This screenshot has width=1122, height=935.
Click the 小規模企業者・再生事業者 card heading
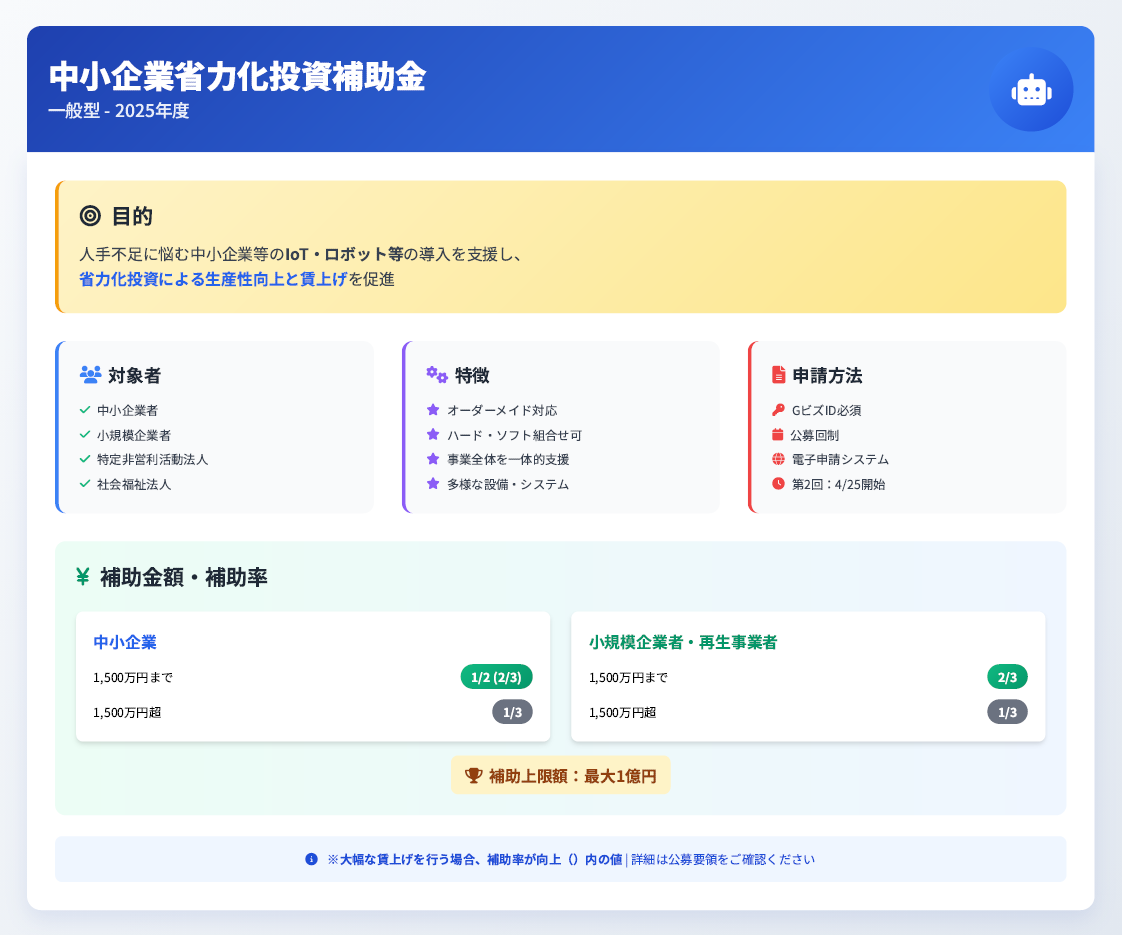tap(683, 642)
